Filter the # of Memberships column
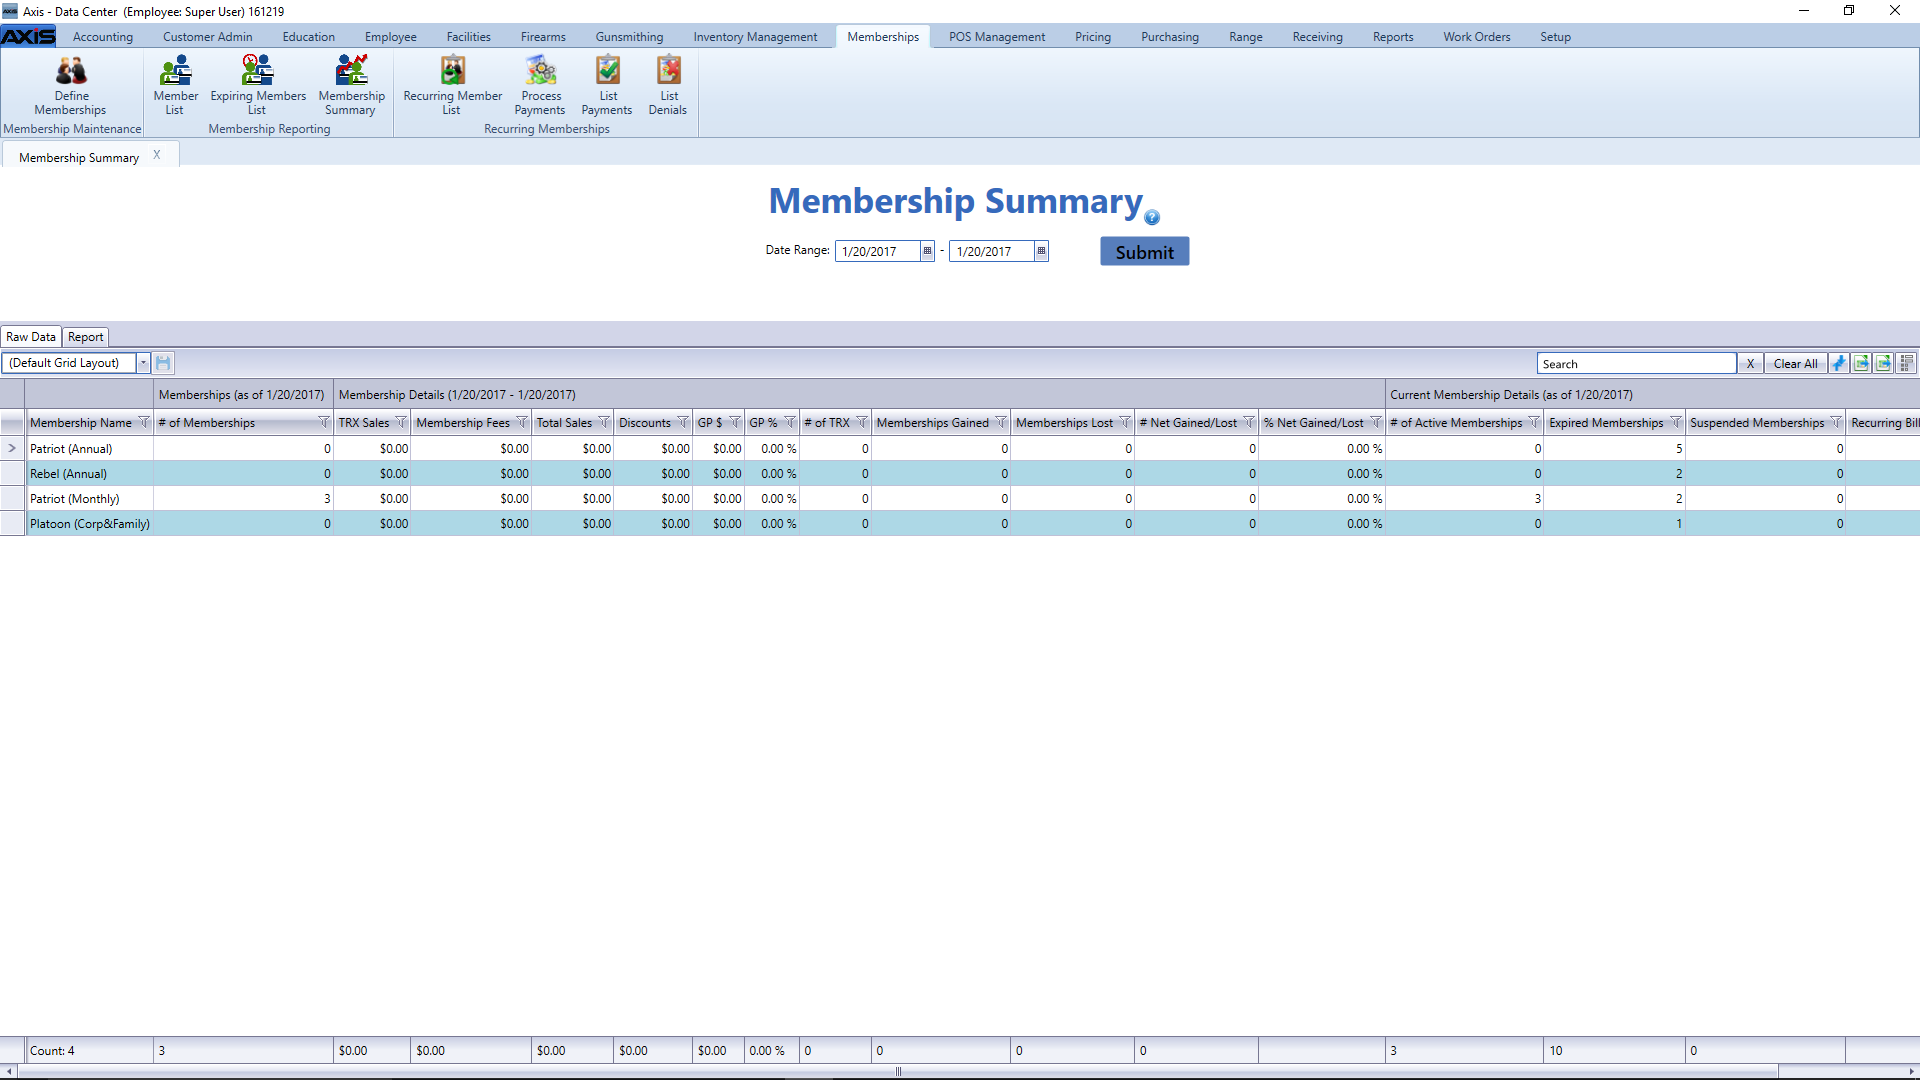This screenshot has width=1920, height=1080. pyautogui.click(x=323, y=422)
